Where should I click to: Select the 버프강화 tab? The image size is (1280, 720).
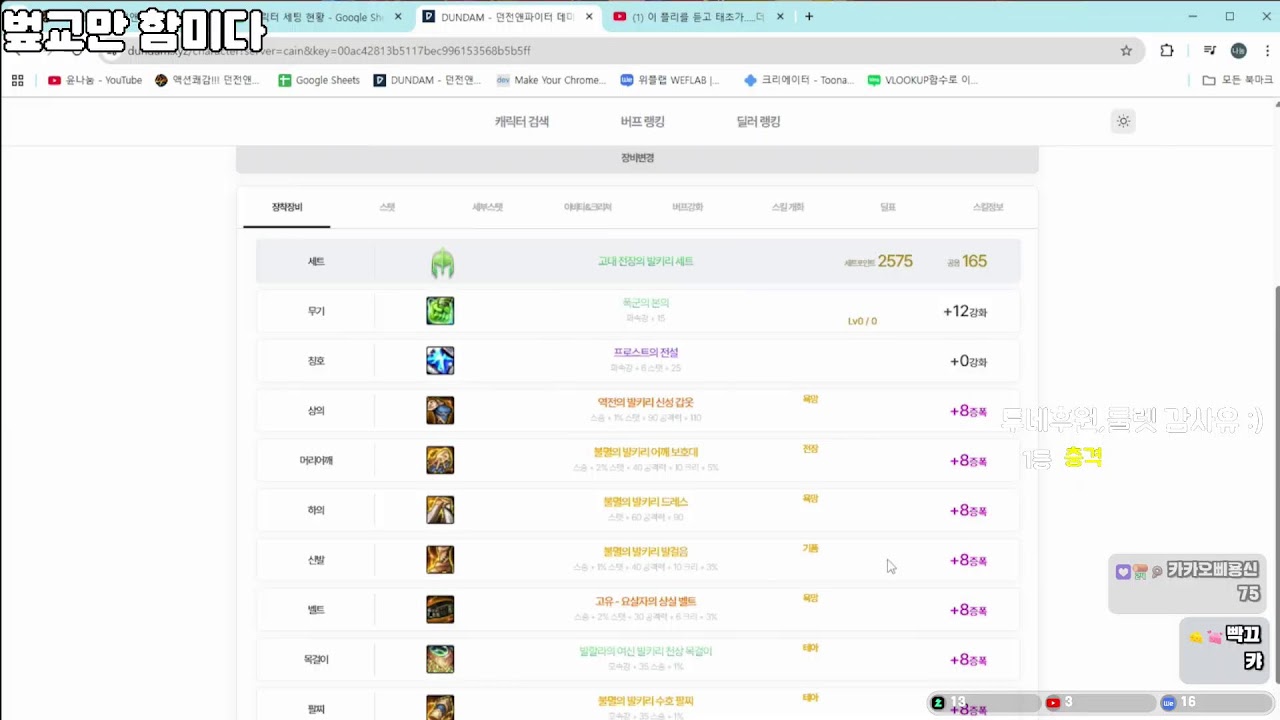pyautogui.click(x=687, y=207)
